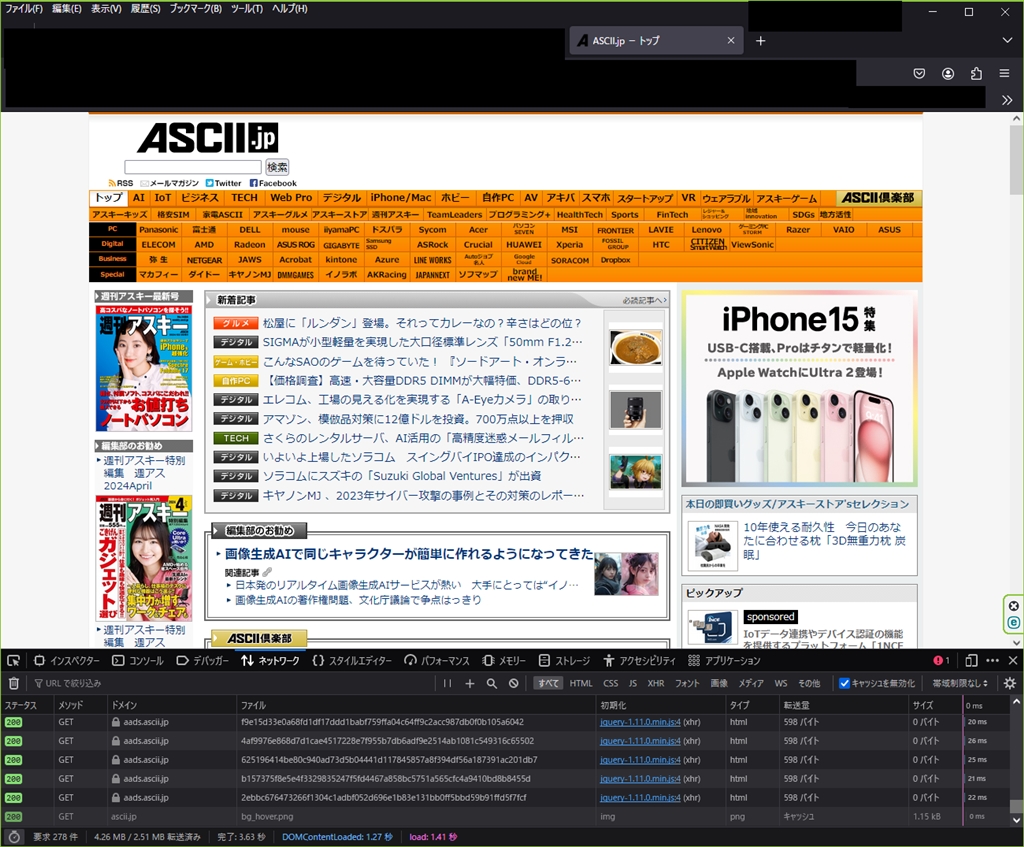The width and height of the screenshot is (1024, 847).
Task: Click the error count badge in DevTools
Action: pyautogui.click(x=942, y=661)
